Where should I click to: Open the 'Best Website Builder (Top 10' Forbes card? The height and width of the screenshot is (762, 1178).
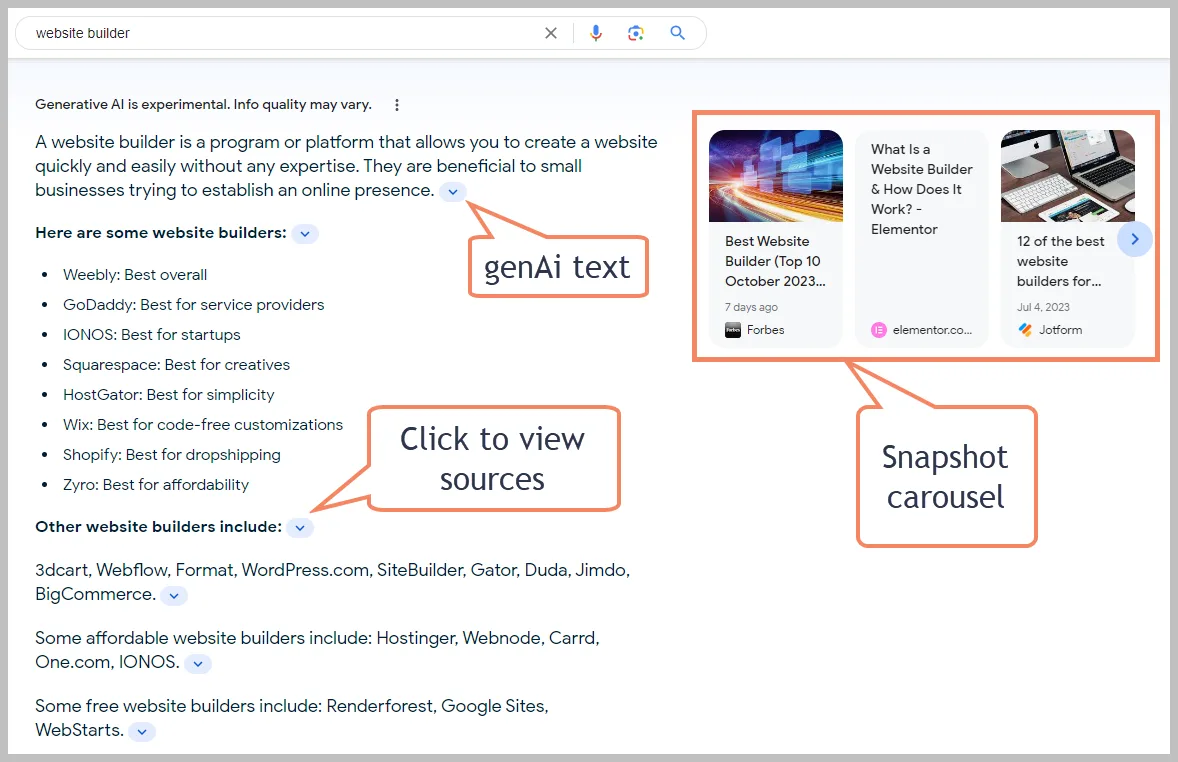click(775, 261)
